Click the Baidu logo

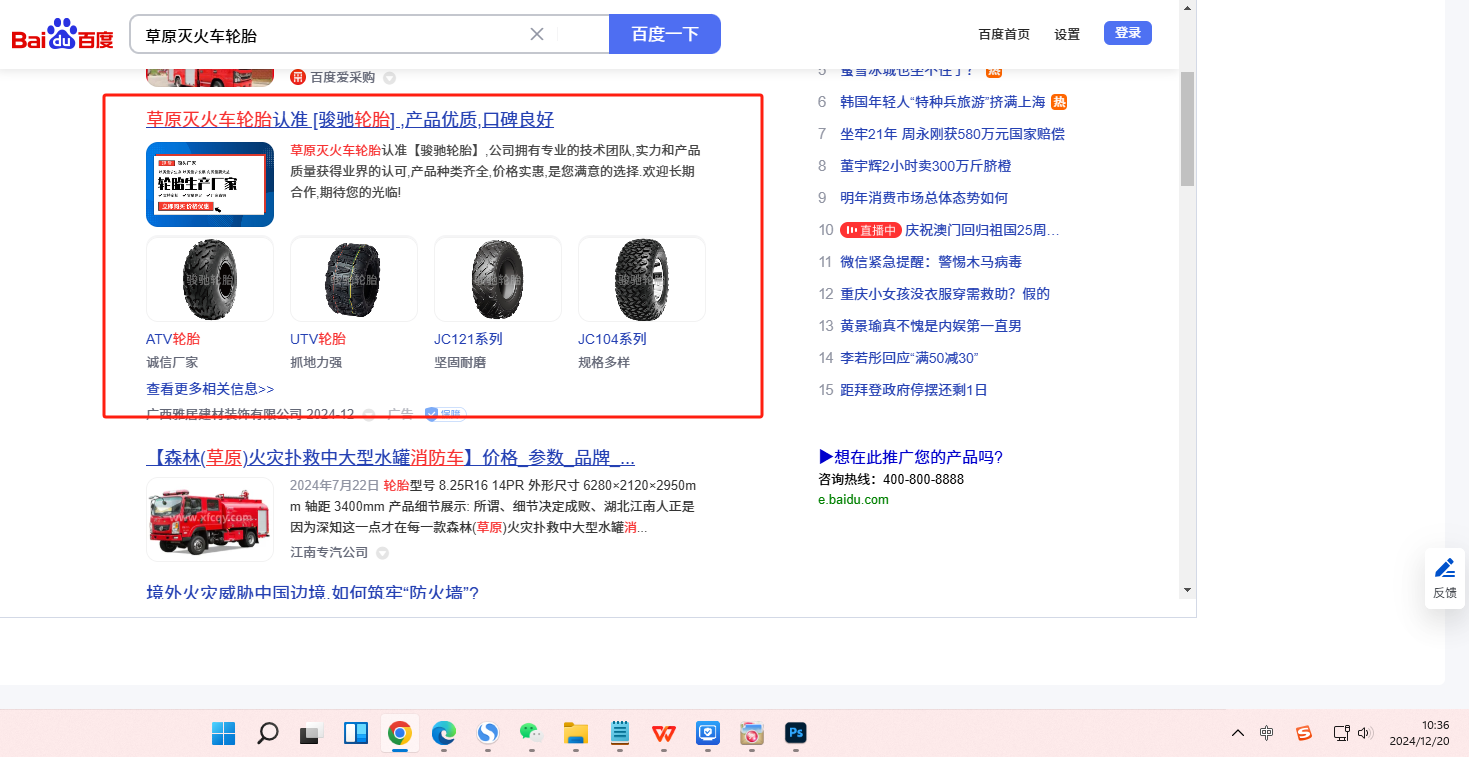pyautogui.click(x=62, y=35)
